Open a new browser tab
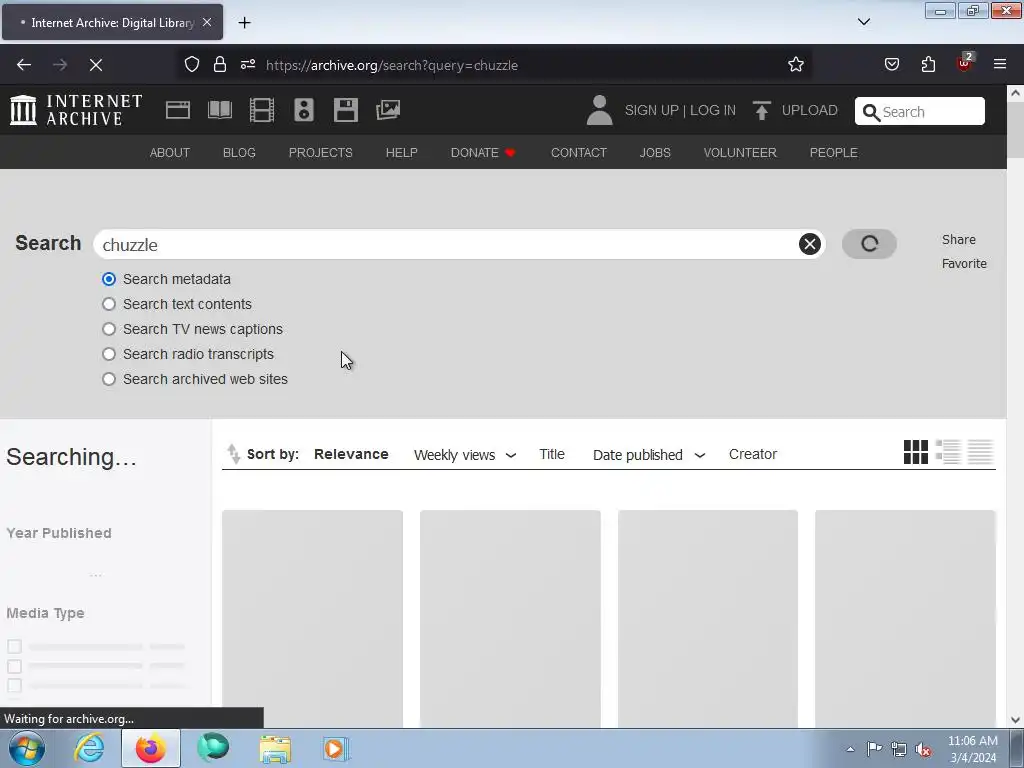This screenshot has width=1024, height=768. (x=244, y=23)
